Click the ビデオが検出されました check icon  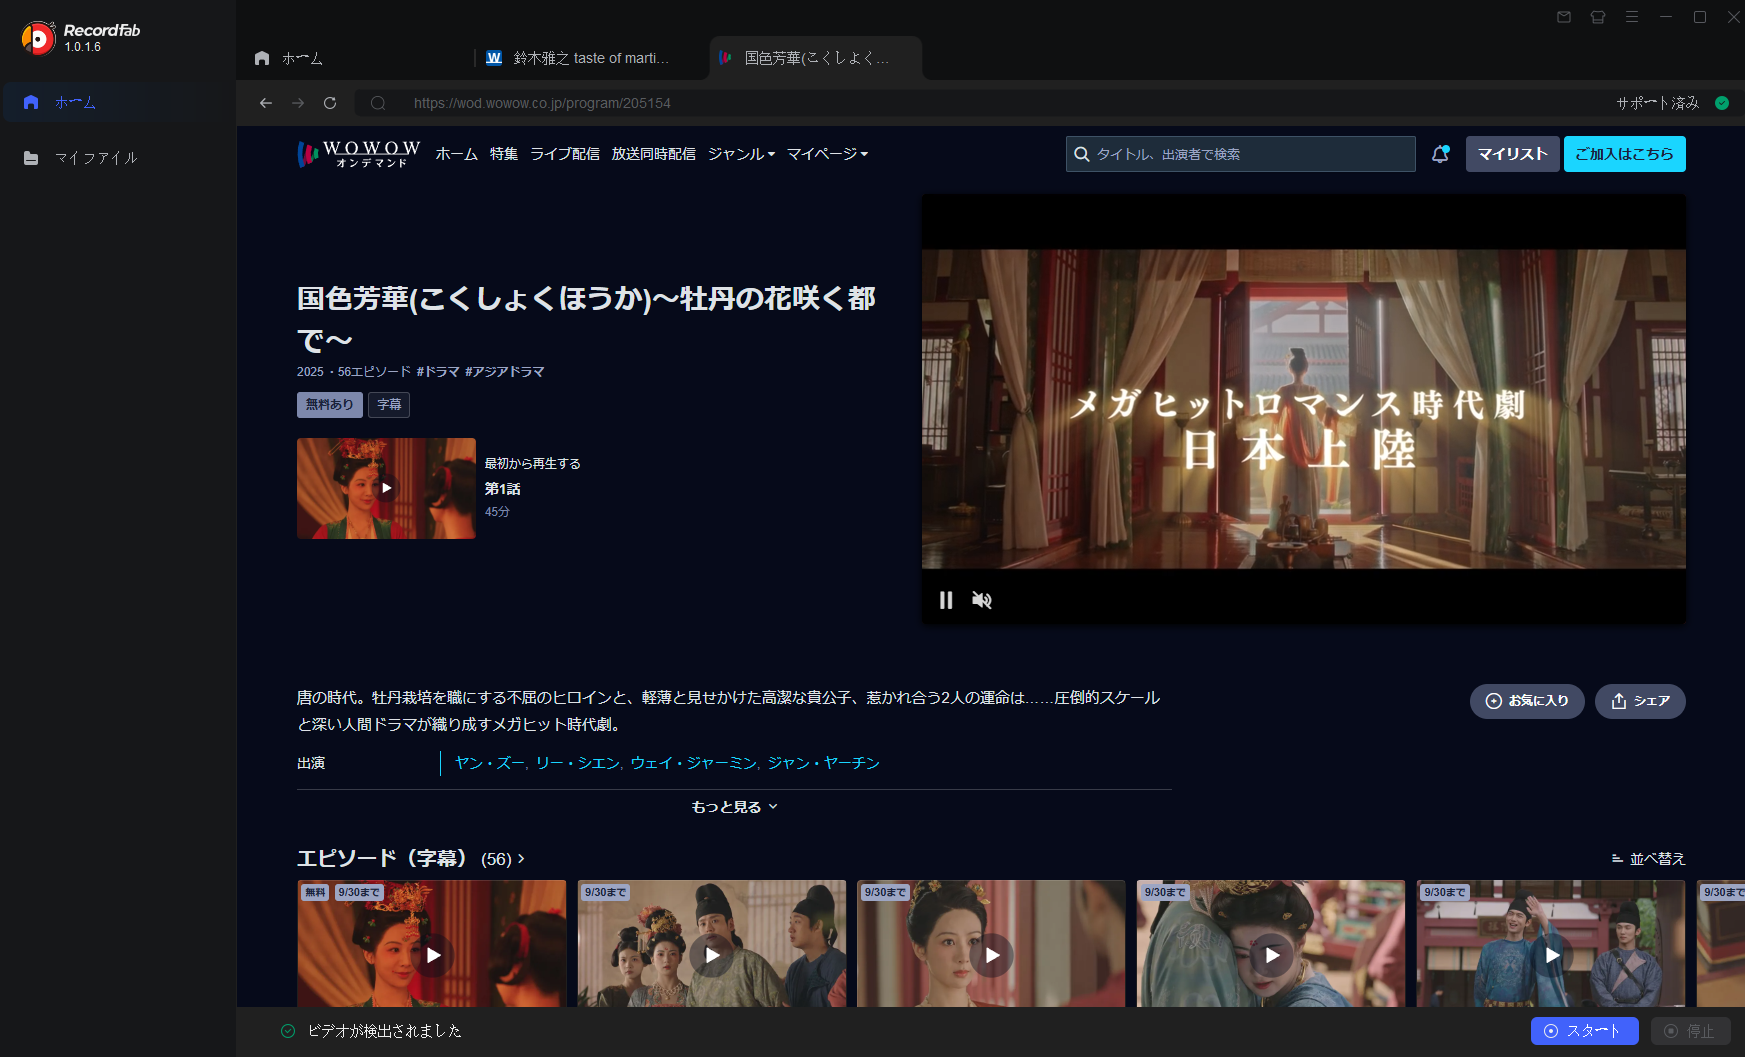288,1031
